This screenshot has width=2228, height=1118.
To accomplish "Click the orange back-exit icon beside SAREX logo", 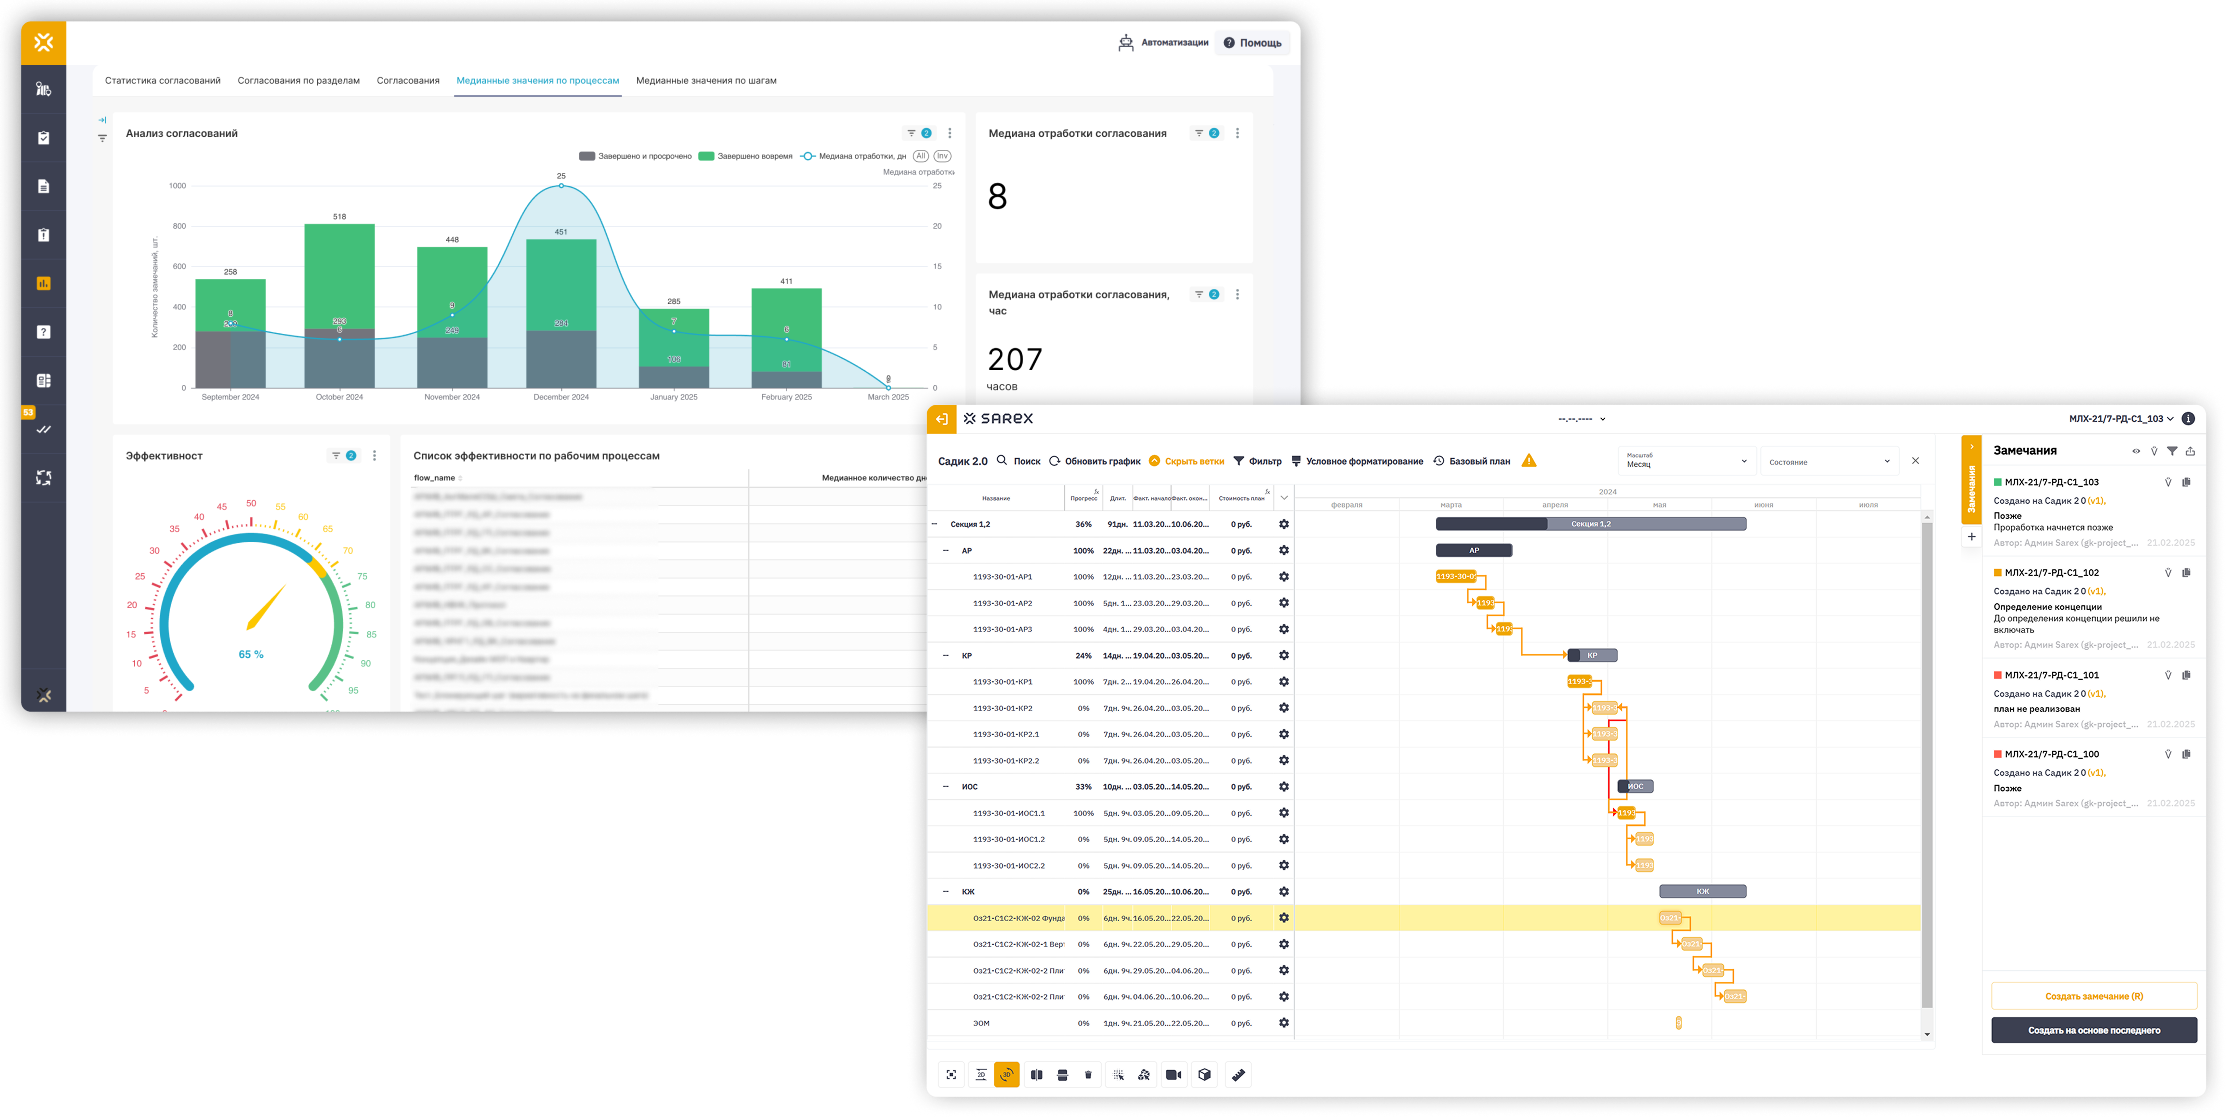I will (941, 419).
